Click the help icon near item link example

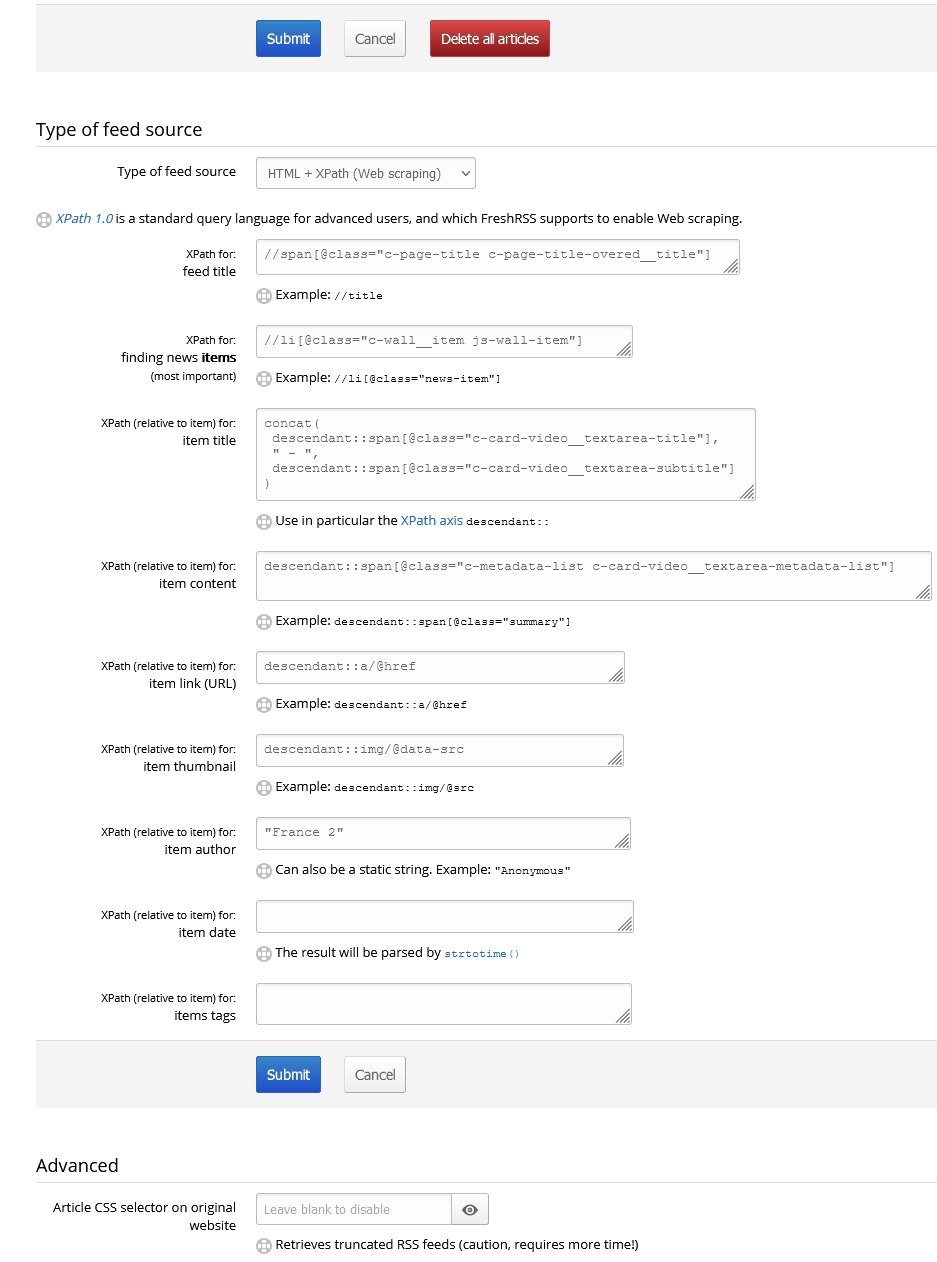click(x=264, y=704)
